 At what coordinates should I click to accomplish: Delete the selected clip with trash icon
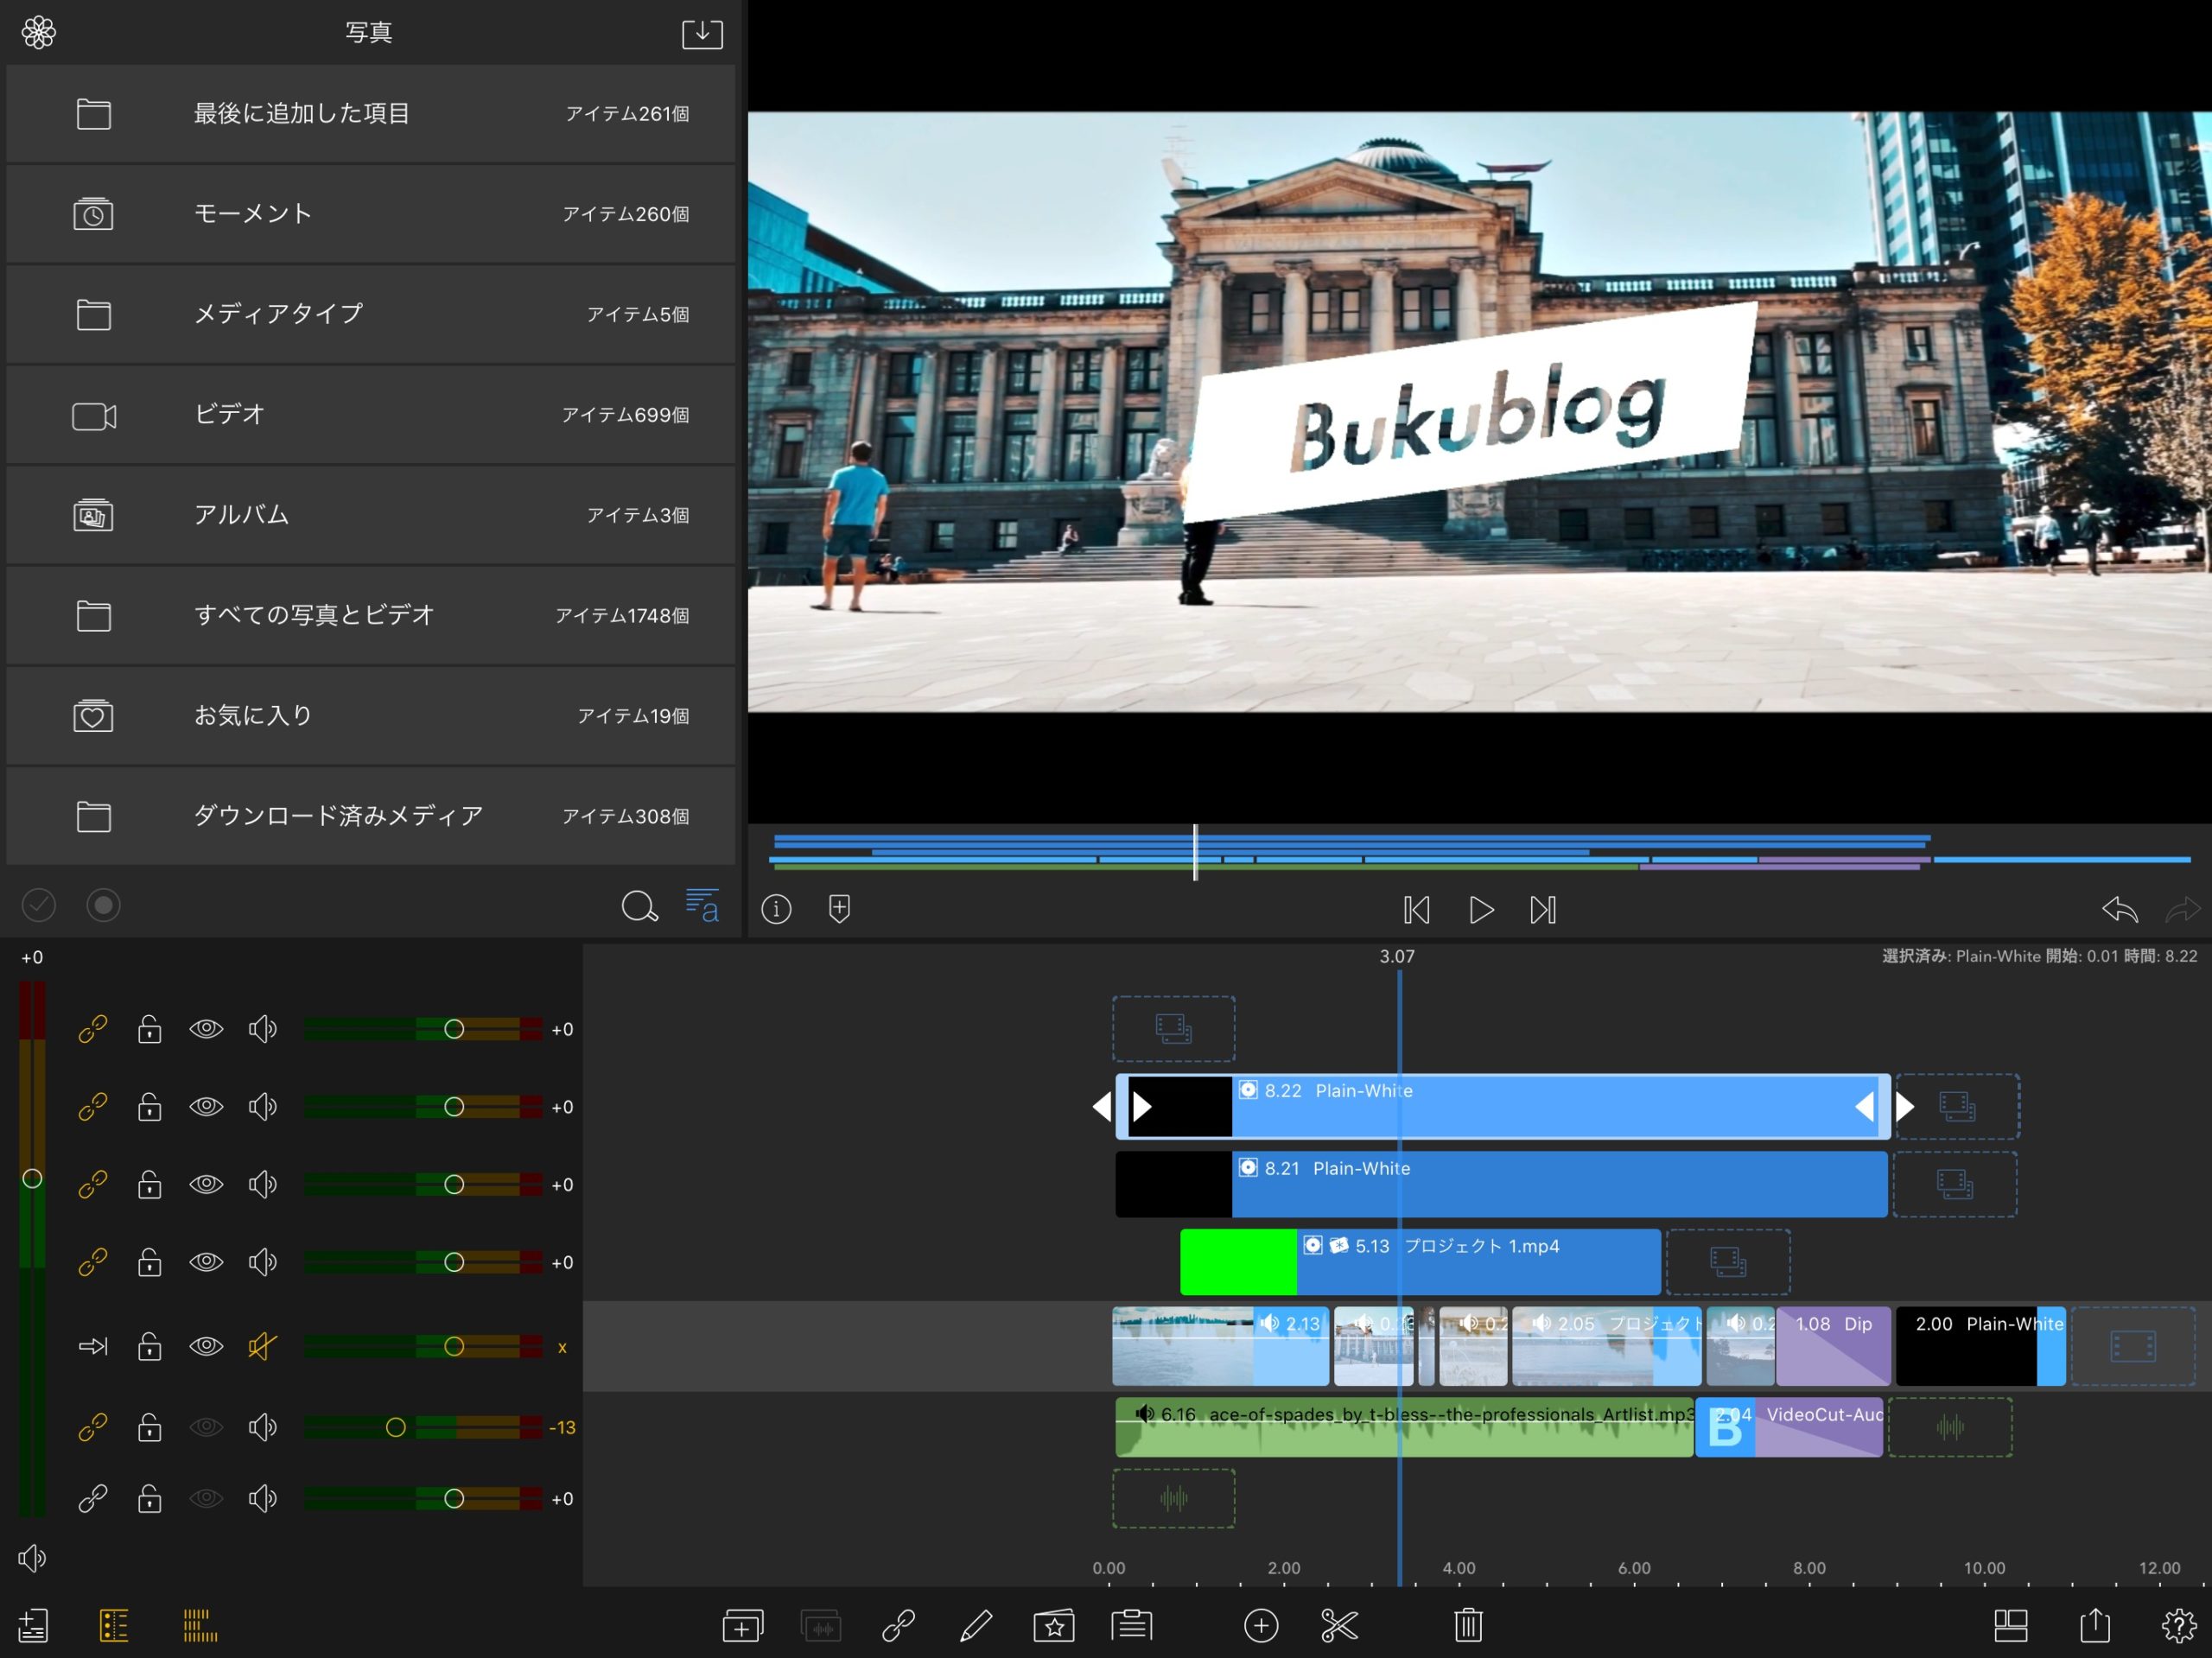tap(1468, 1625)
